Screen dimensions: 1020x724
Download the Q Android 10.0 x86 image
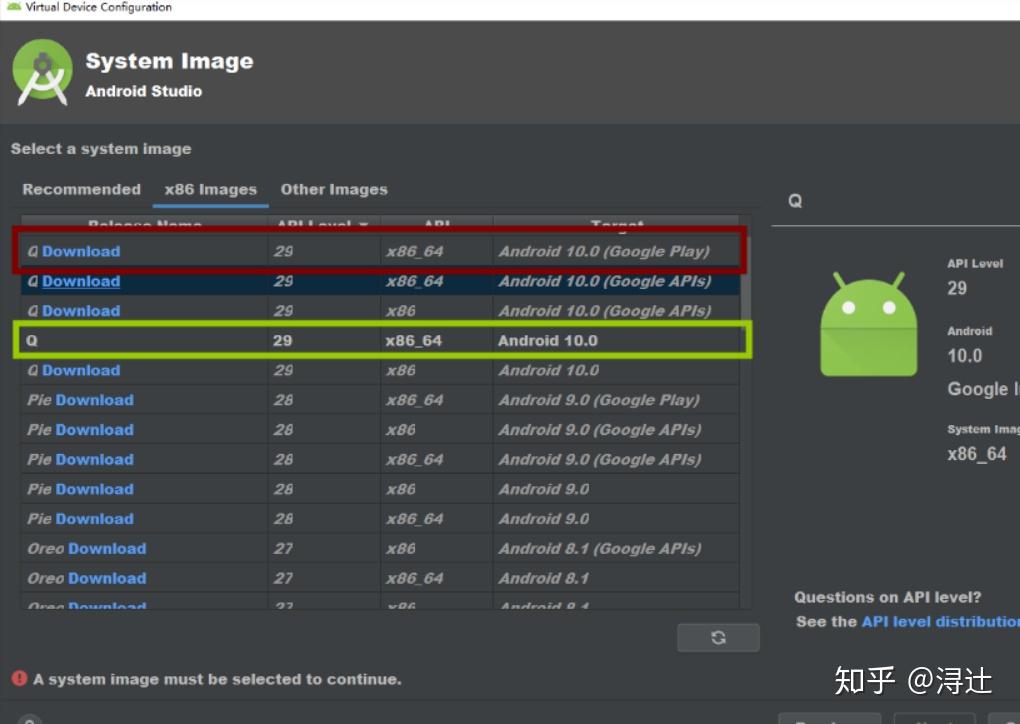tap(79, 370)
